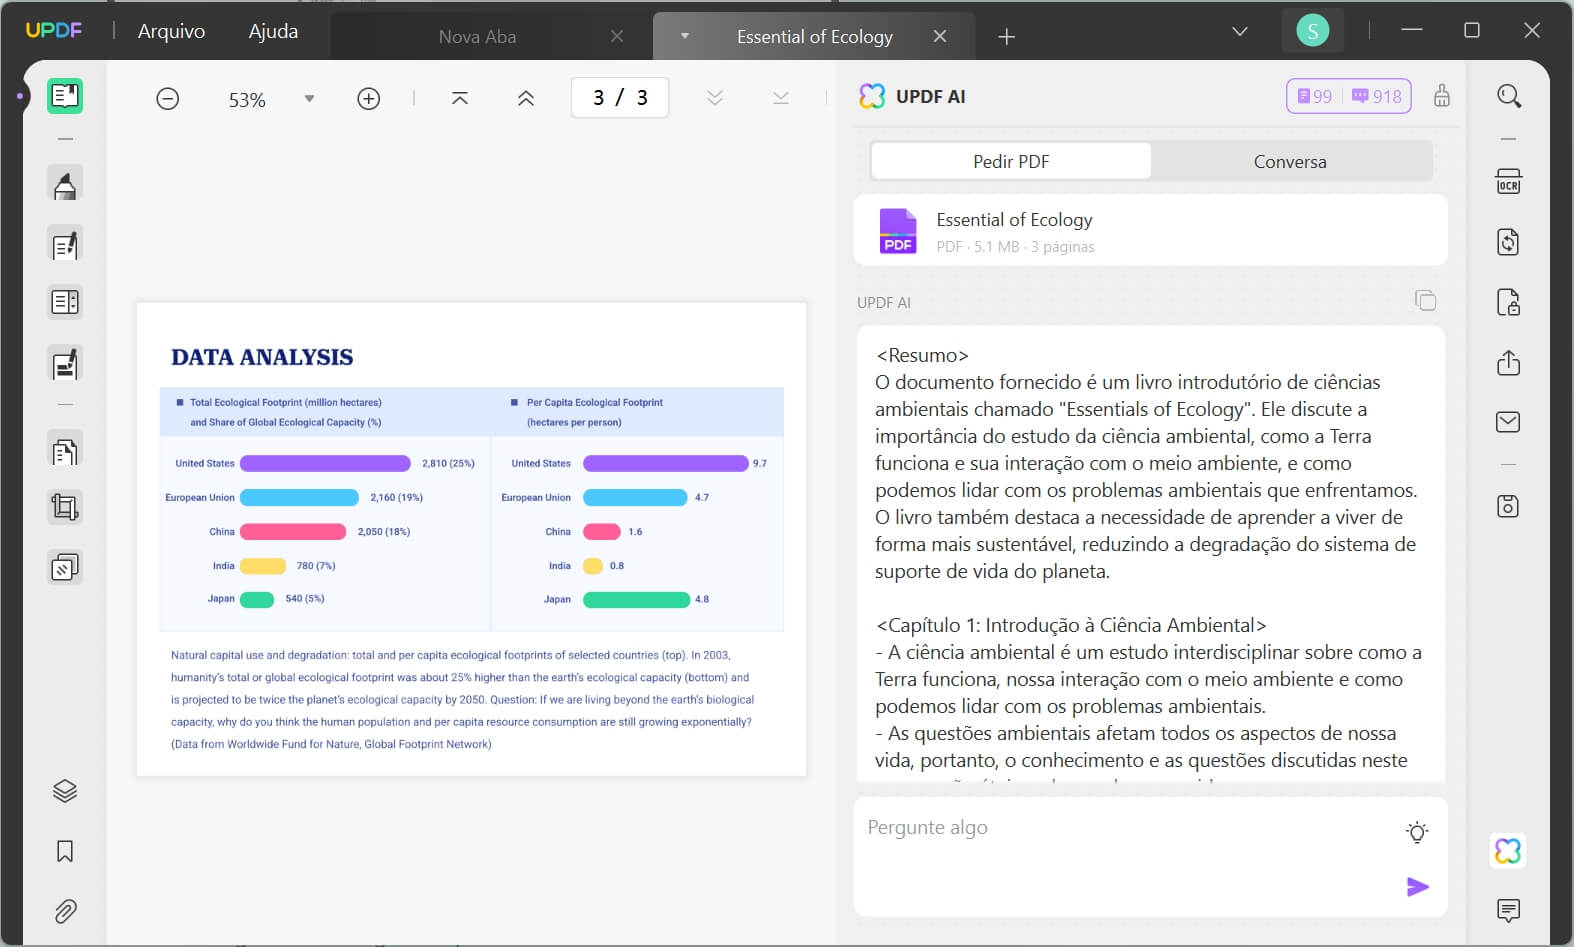Open the Page reader layout tool
Viewport: 1574px width, 947px height.
tap(65, 302)
